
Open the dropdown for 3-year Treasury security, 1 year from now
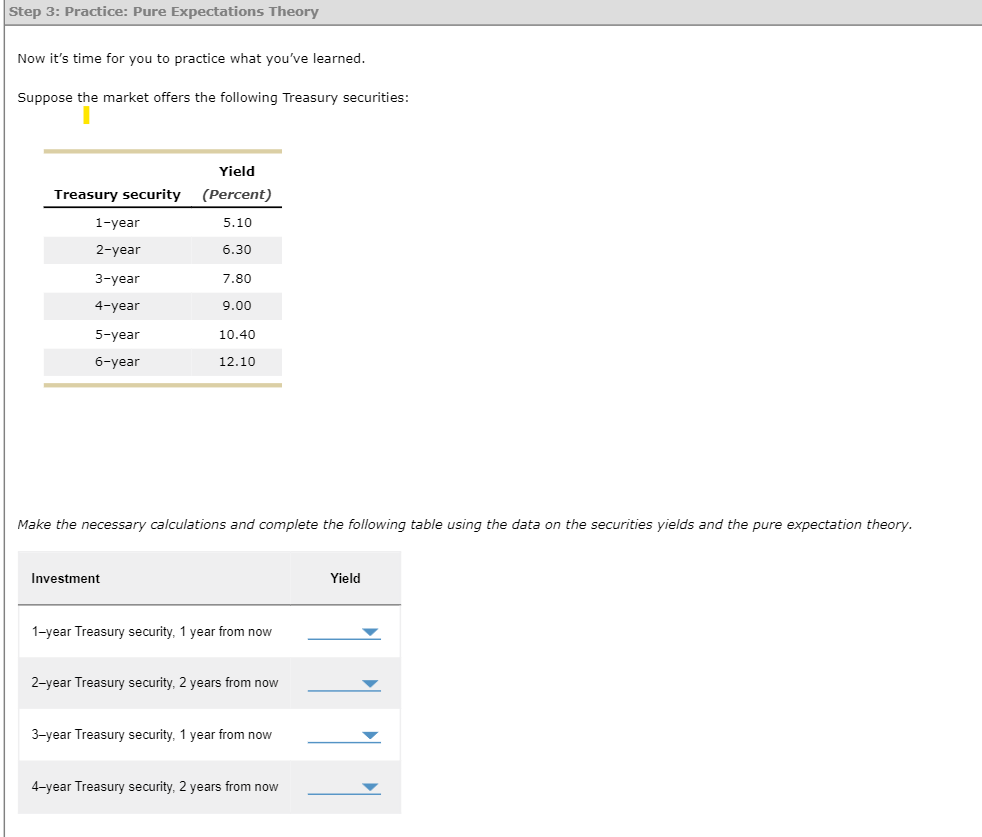370,735
